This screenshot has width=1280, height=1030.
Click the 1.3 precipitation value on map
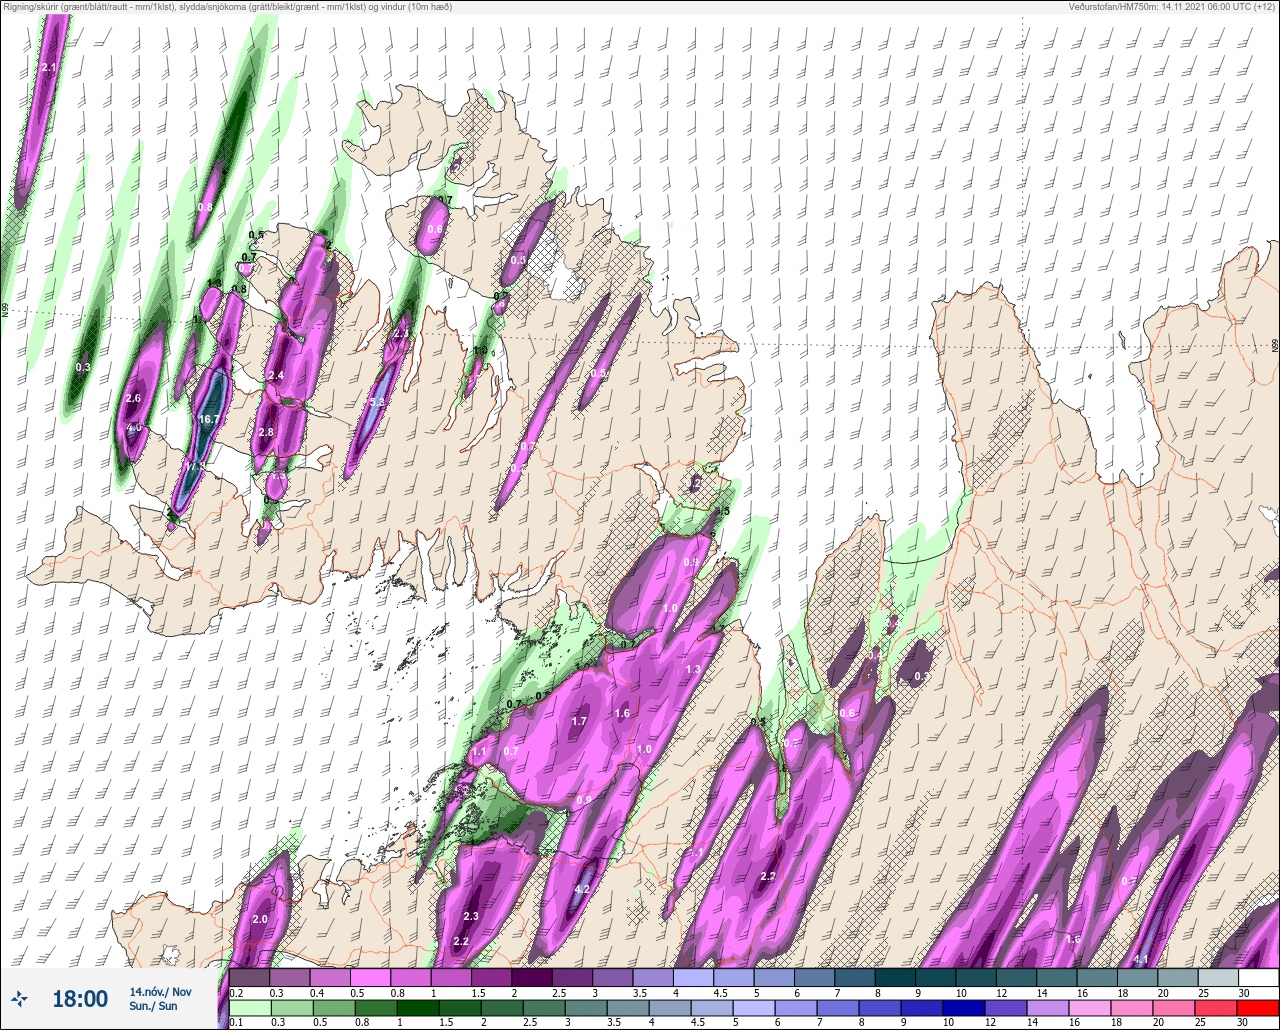tap(692, 669)
